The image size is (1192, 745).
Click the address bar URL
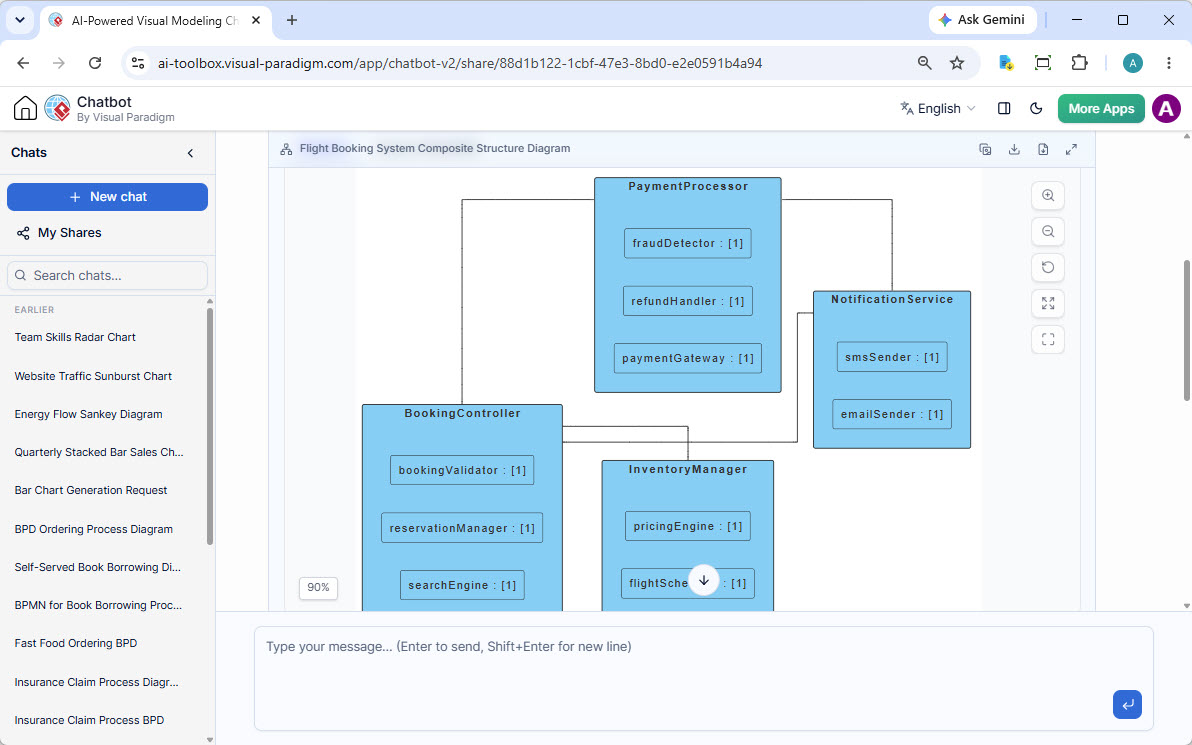click(460, 63)
